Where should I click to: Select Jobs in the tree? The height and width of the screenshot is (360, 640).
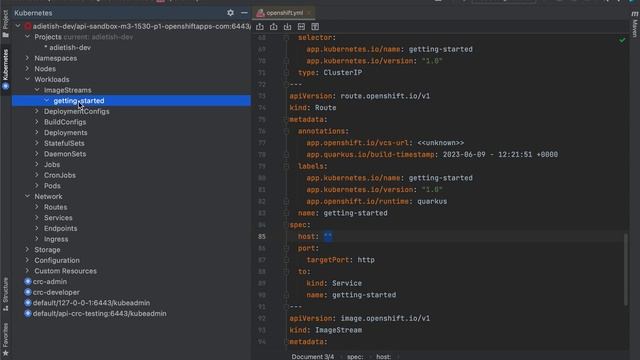tap(52, 164)
